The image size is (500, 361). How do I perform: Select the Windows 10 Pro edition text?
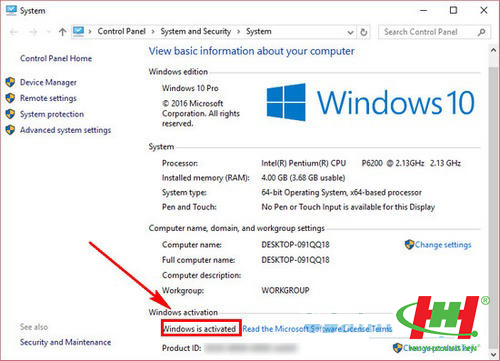coord(190,88)
